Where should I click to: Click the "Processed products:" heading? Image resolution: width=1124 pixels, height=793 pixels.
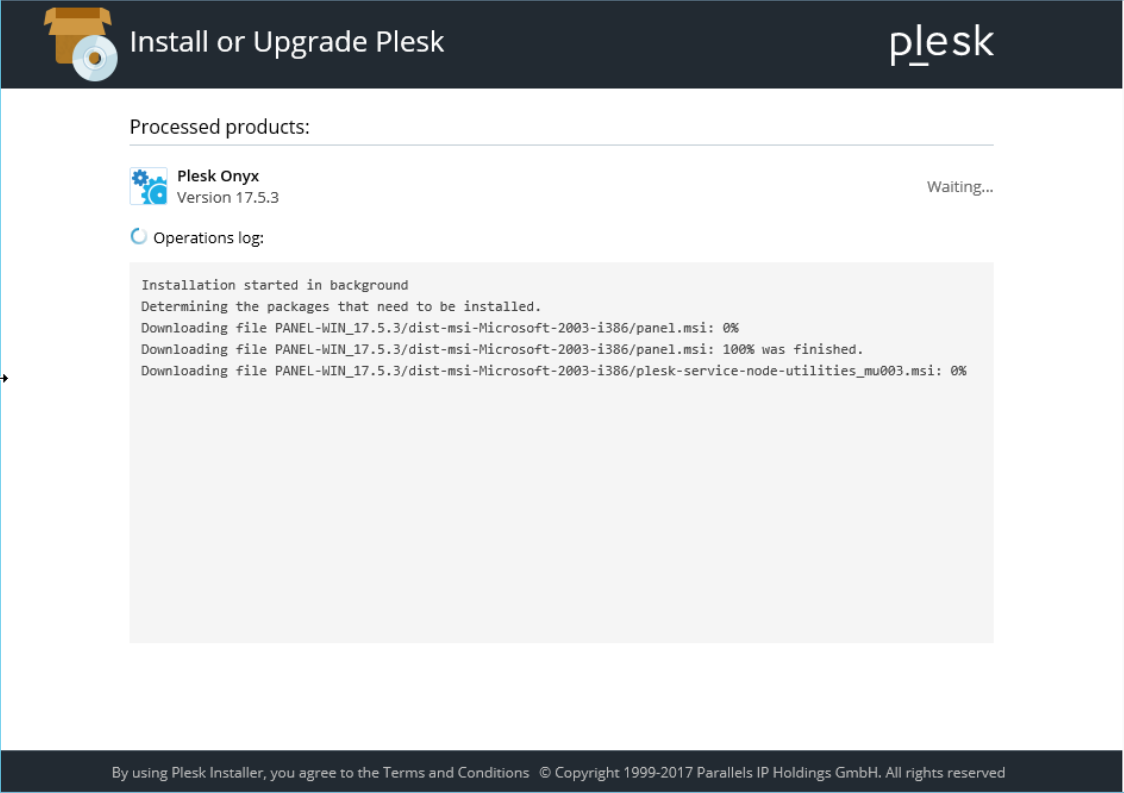219,127
